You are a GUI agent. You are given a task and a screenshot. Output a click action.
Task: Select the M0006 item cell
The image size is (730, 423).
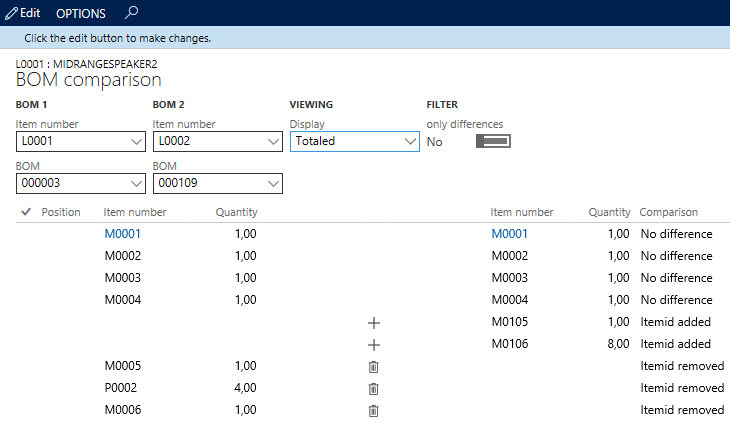pyautogui.click(x=123, y=410)
